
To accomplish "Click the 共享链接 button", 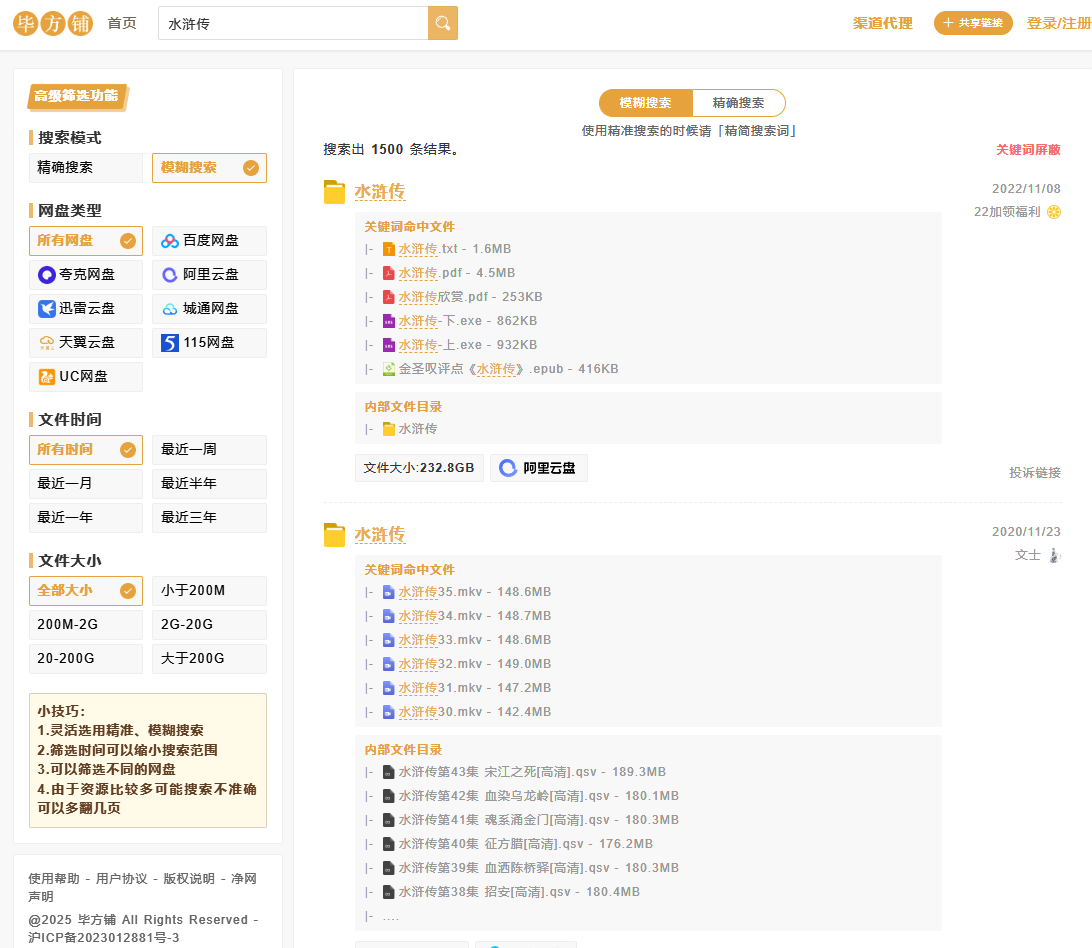I will [x=973, y=23].
